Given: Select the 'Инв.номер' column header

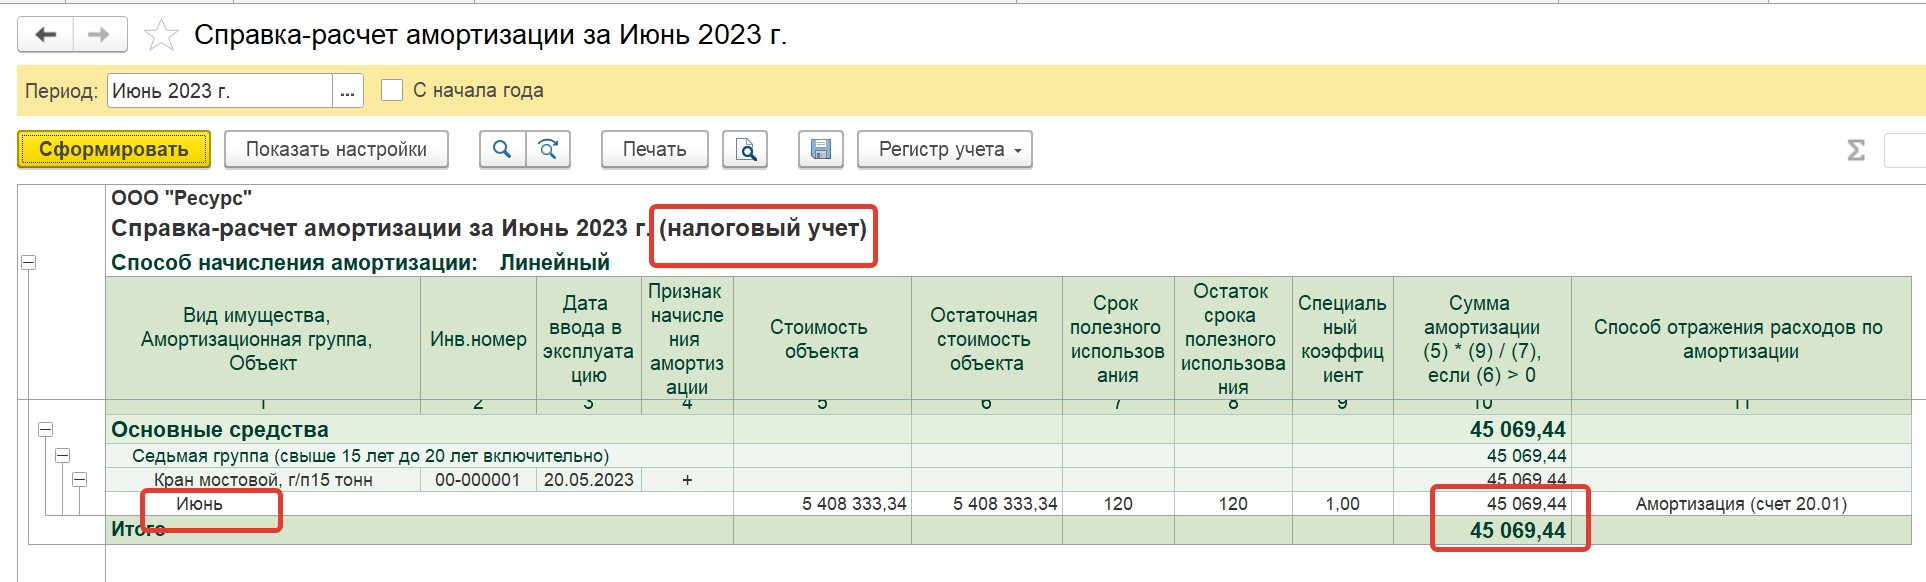Looking at the screenshot, I should pyautogui.click(x=478, y=339).
